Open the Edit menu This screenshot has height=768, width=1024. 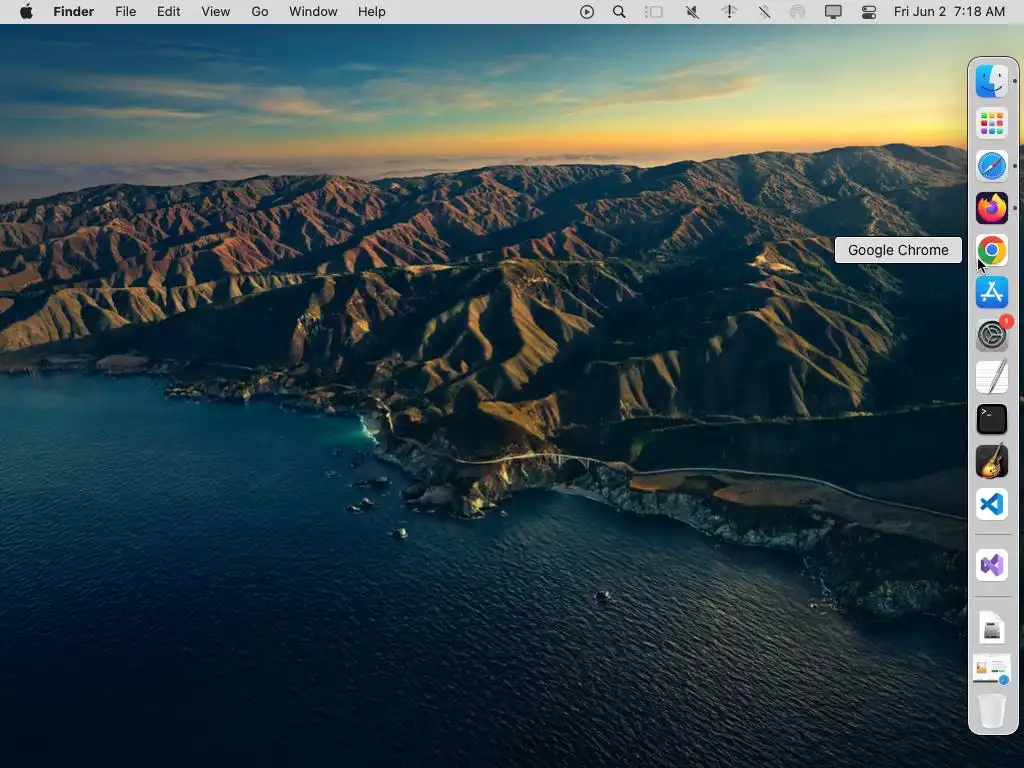click(168, 12)
